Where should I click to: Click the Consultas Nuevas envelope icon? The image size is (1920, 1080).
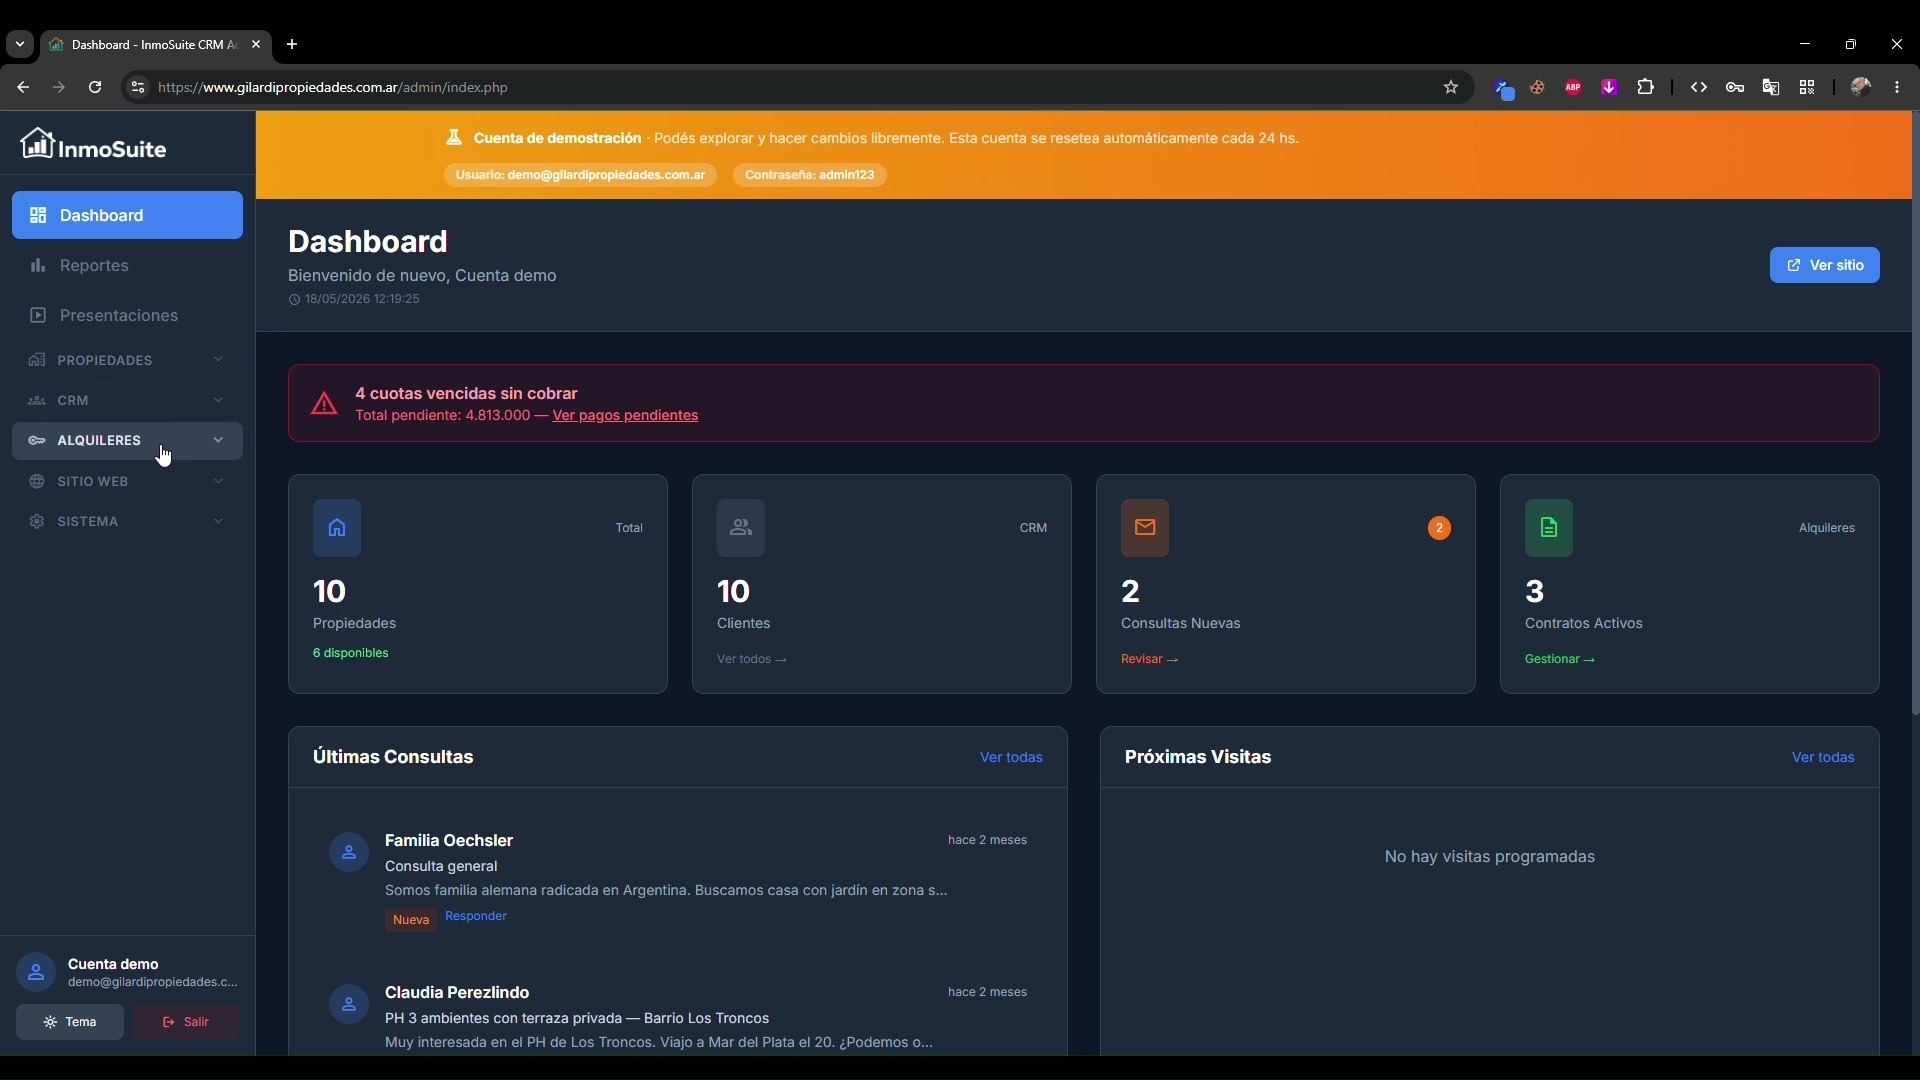(1145, 528)
